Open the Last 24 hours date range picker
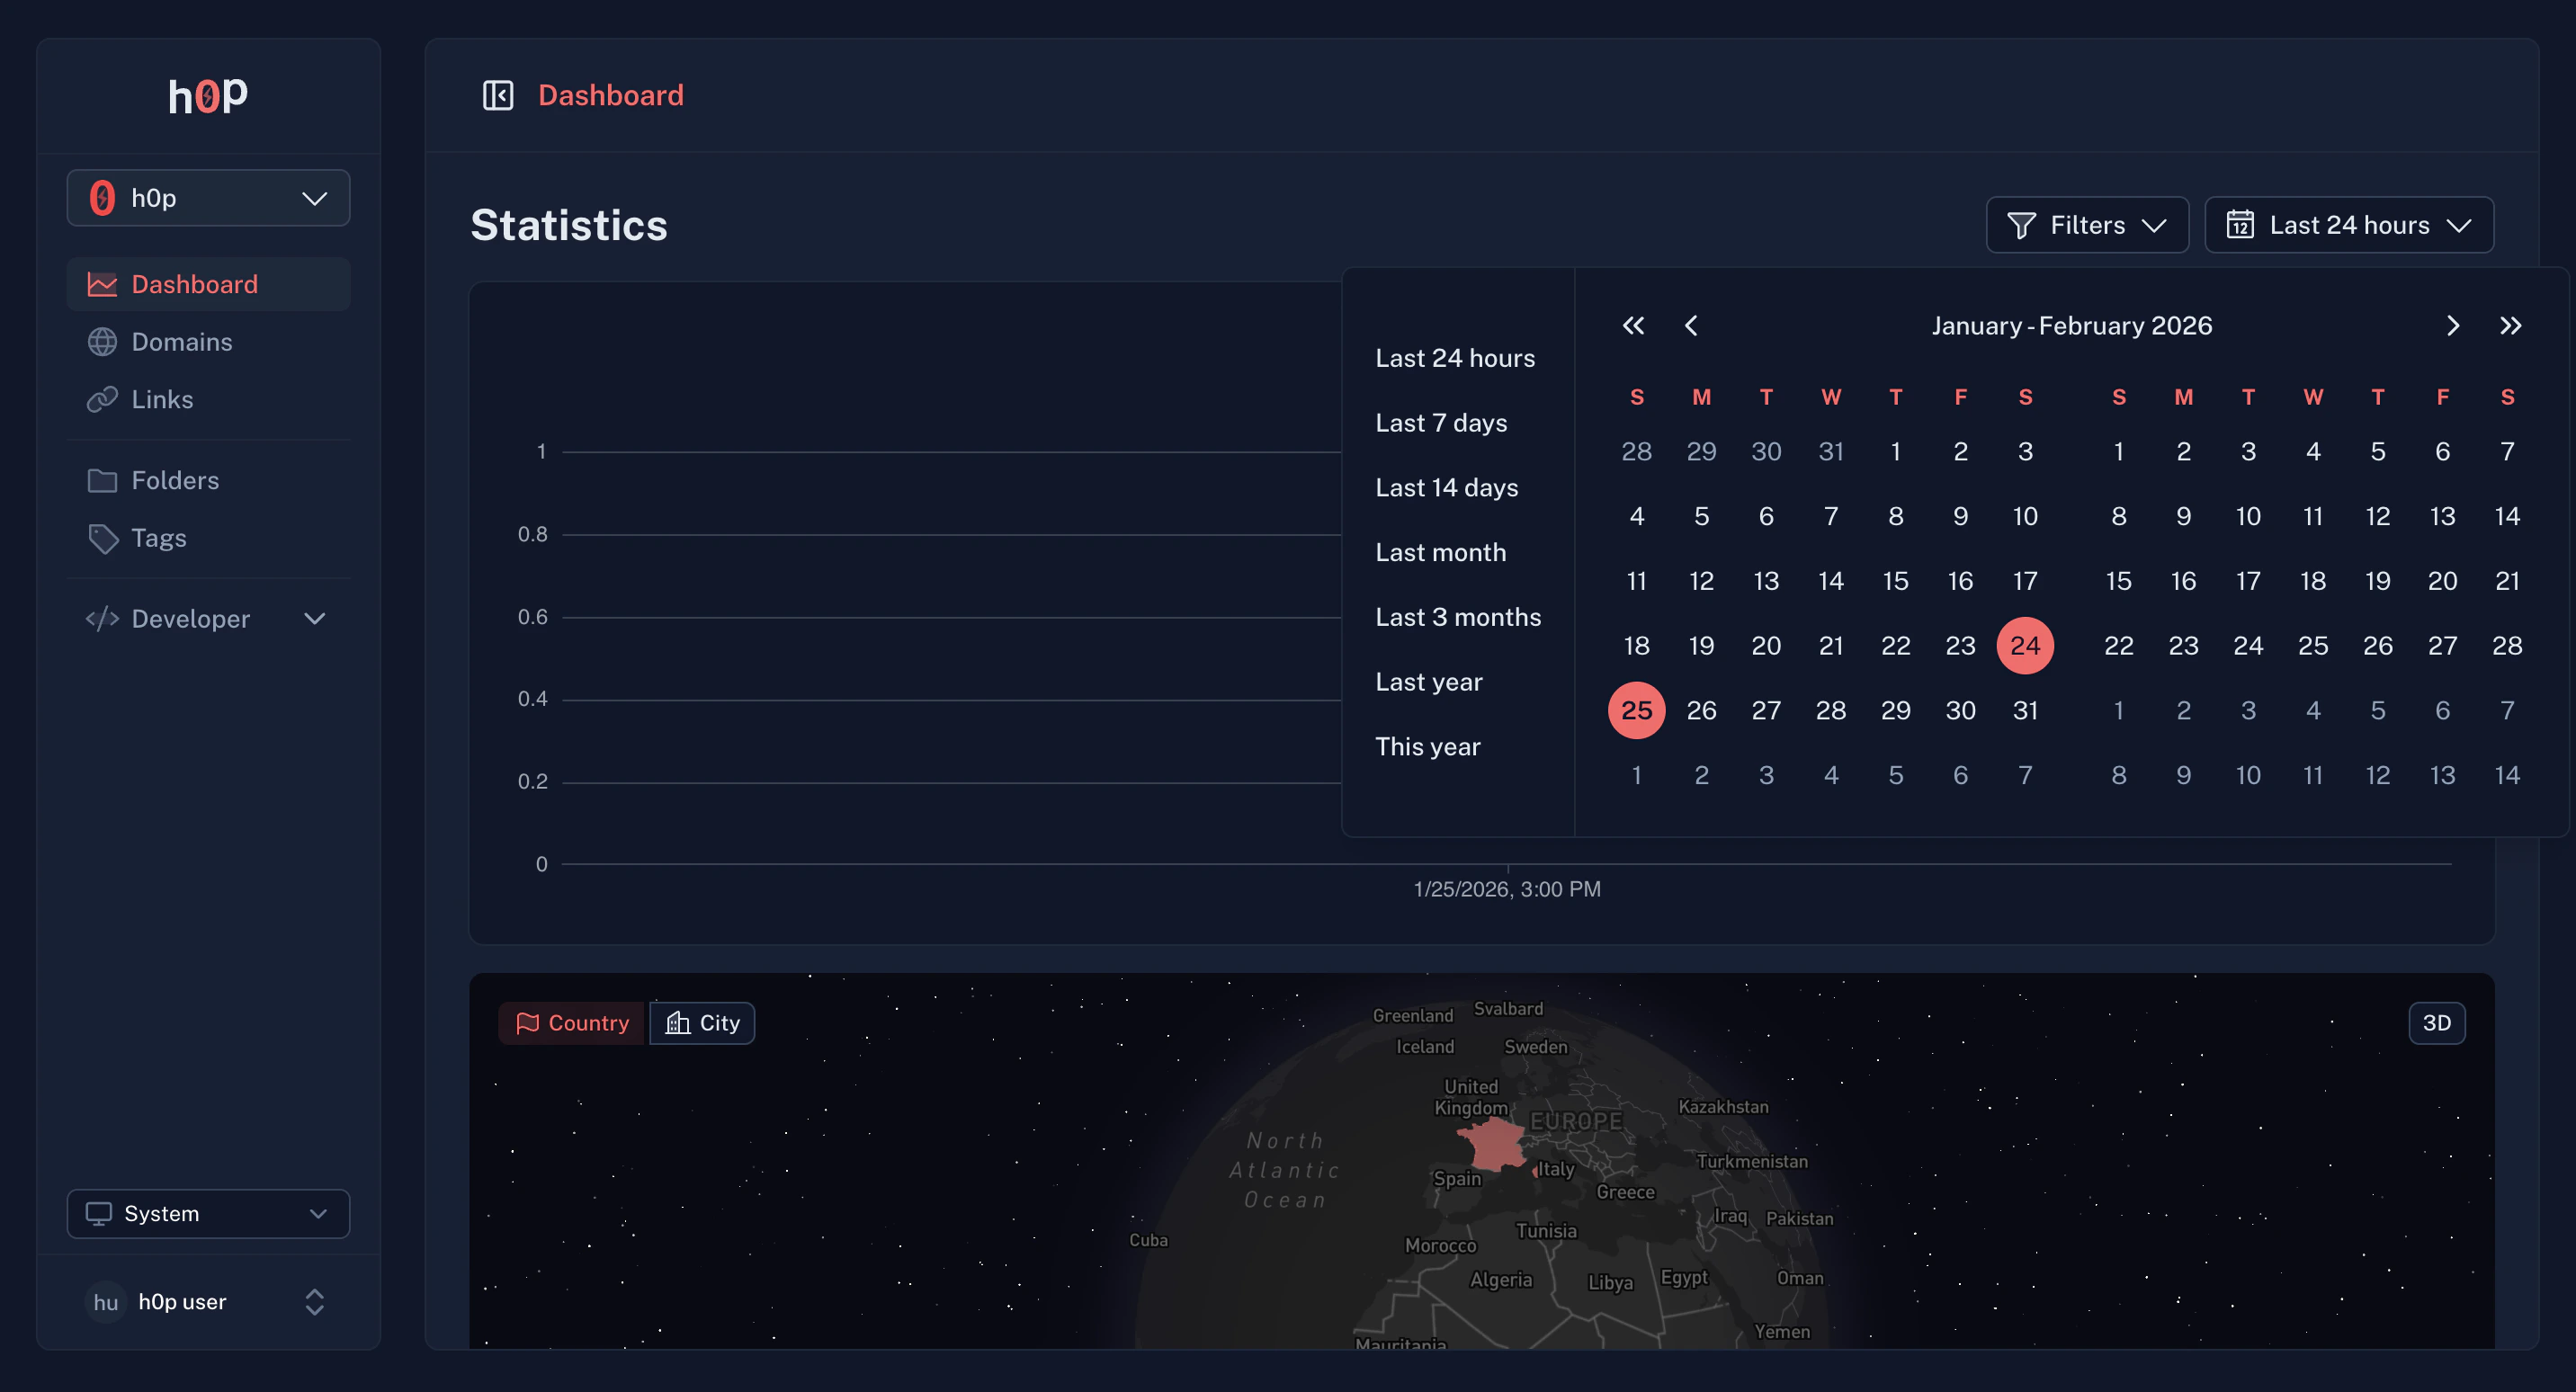The image size is (2576, 1392). coord(2348,224)
